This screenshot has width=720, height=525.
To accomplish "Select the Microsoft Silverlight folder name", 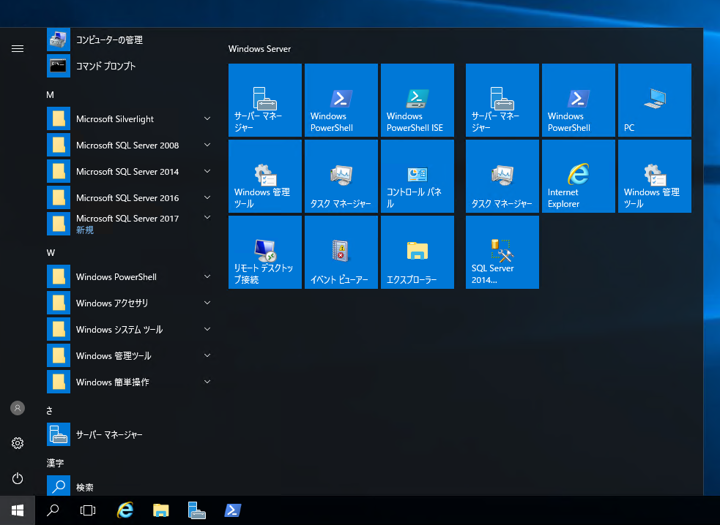I will point(115,119).
